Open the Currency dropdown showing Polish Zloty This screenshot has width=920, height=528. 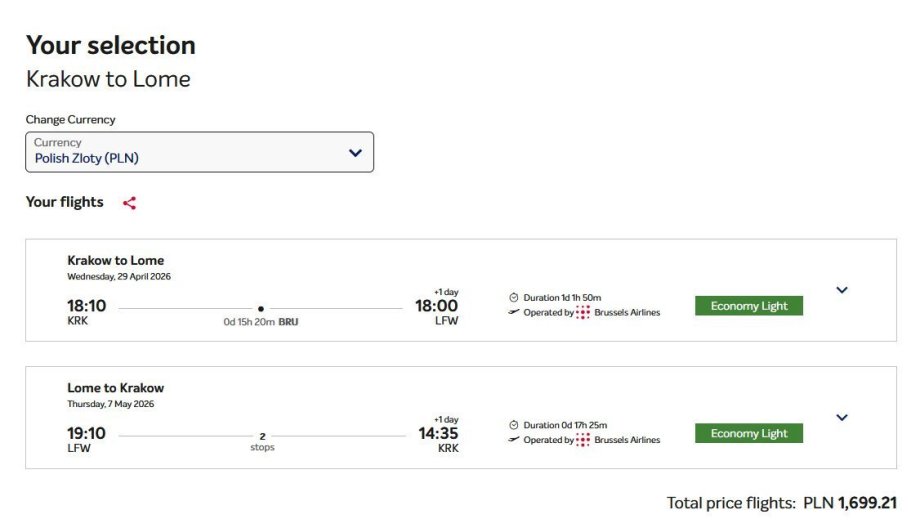click(x=199, y=152)
